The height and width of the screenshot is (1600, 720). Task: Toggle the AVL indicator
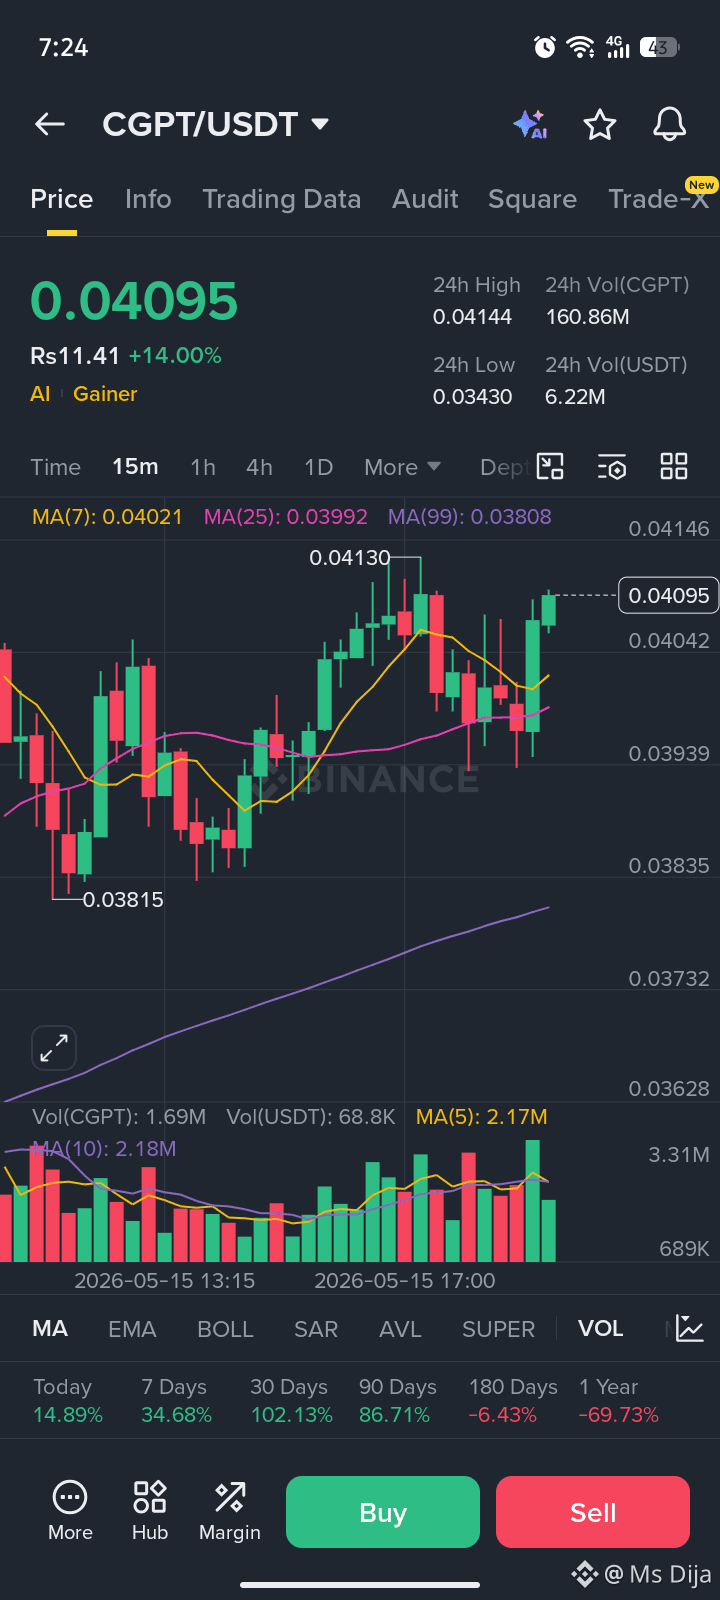[400, 1329]
